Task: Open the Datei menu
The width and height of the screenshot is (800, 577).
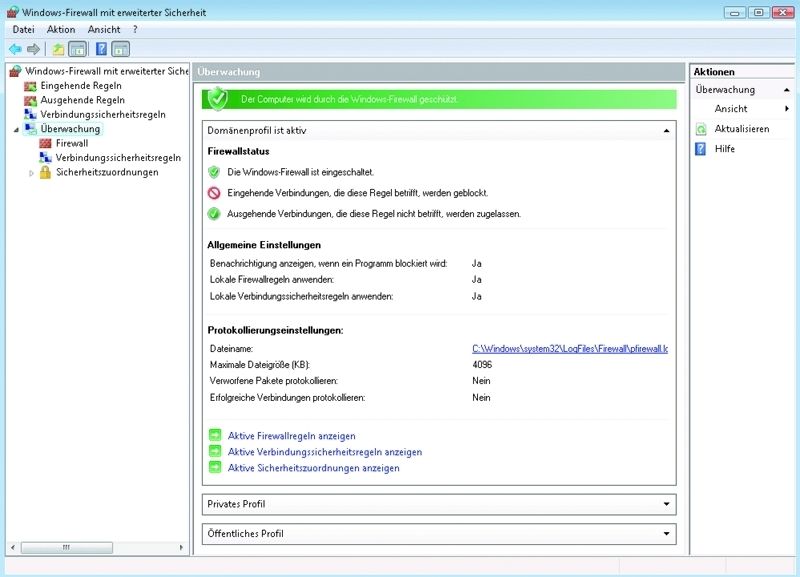Action: click(x=23, y=30)
